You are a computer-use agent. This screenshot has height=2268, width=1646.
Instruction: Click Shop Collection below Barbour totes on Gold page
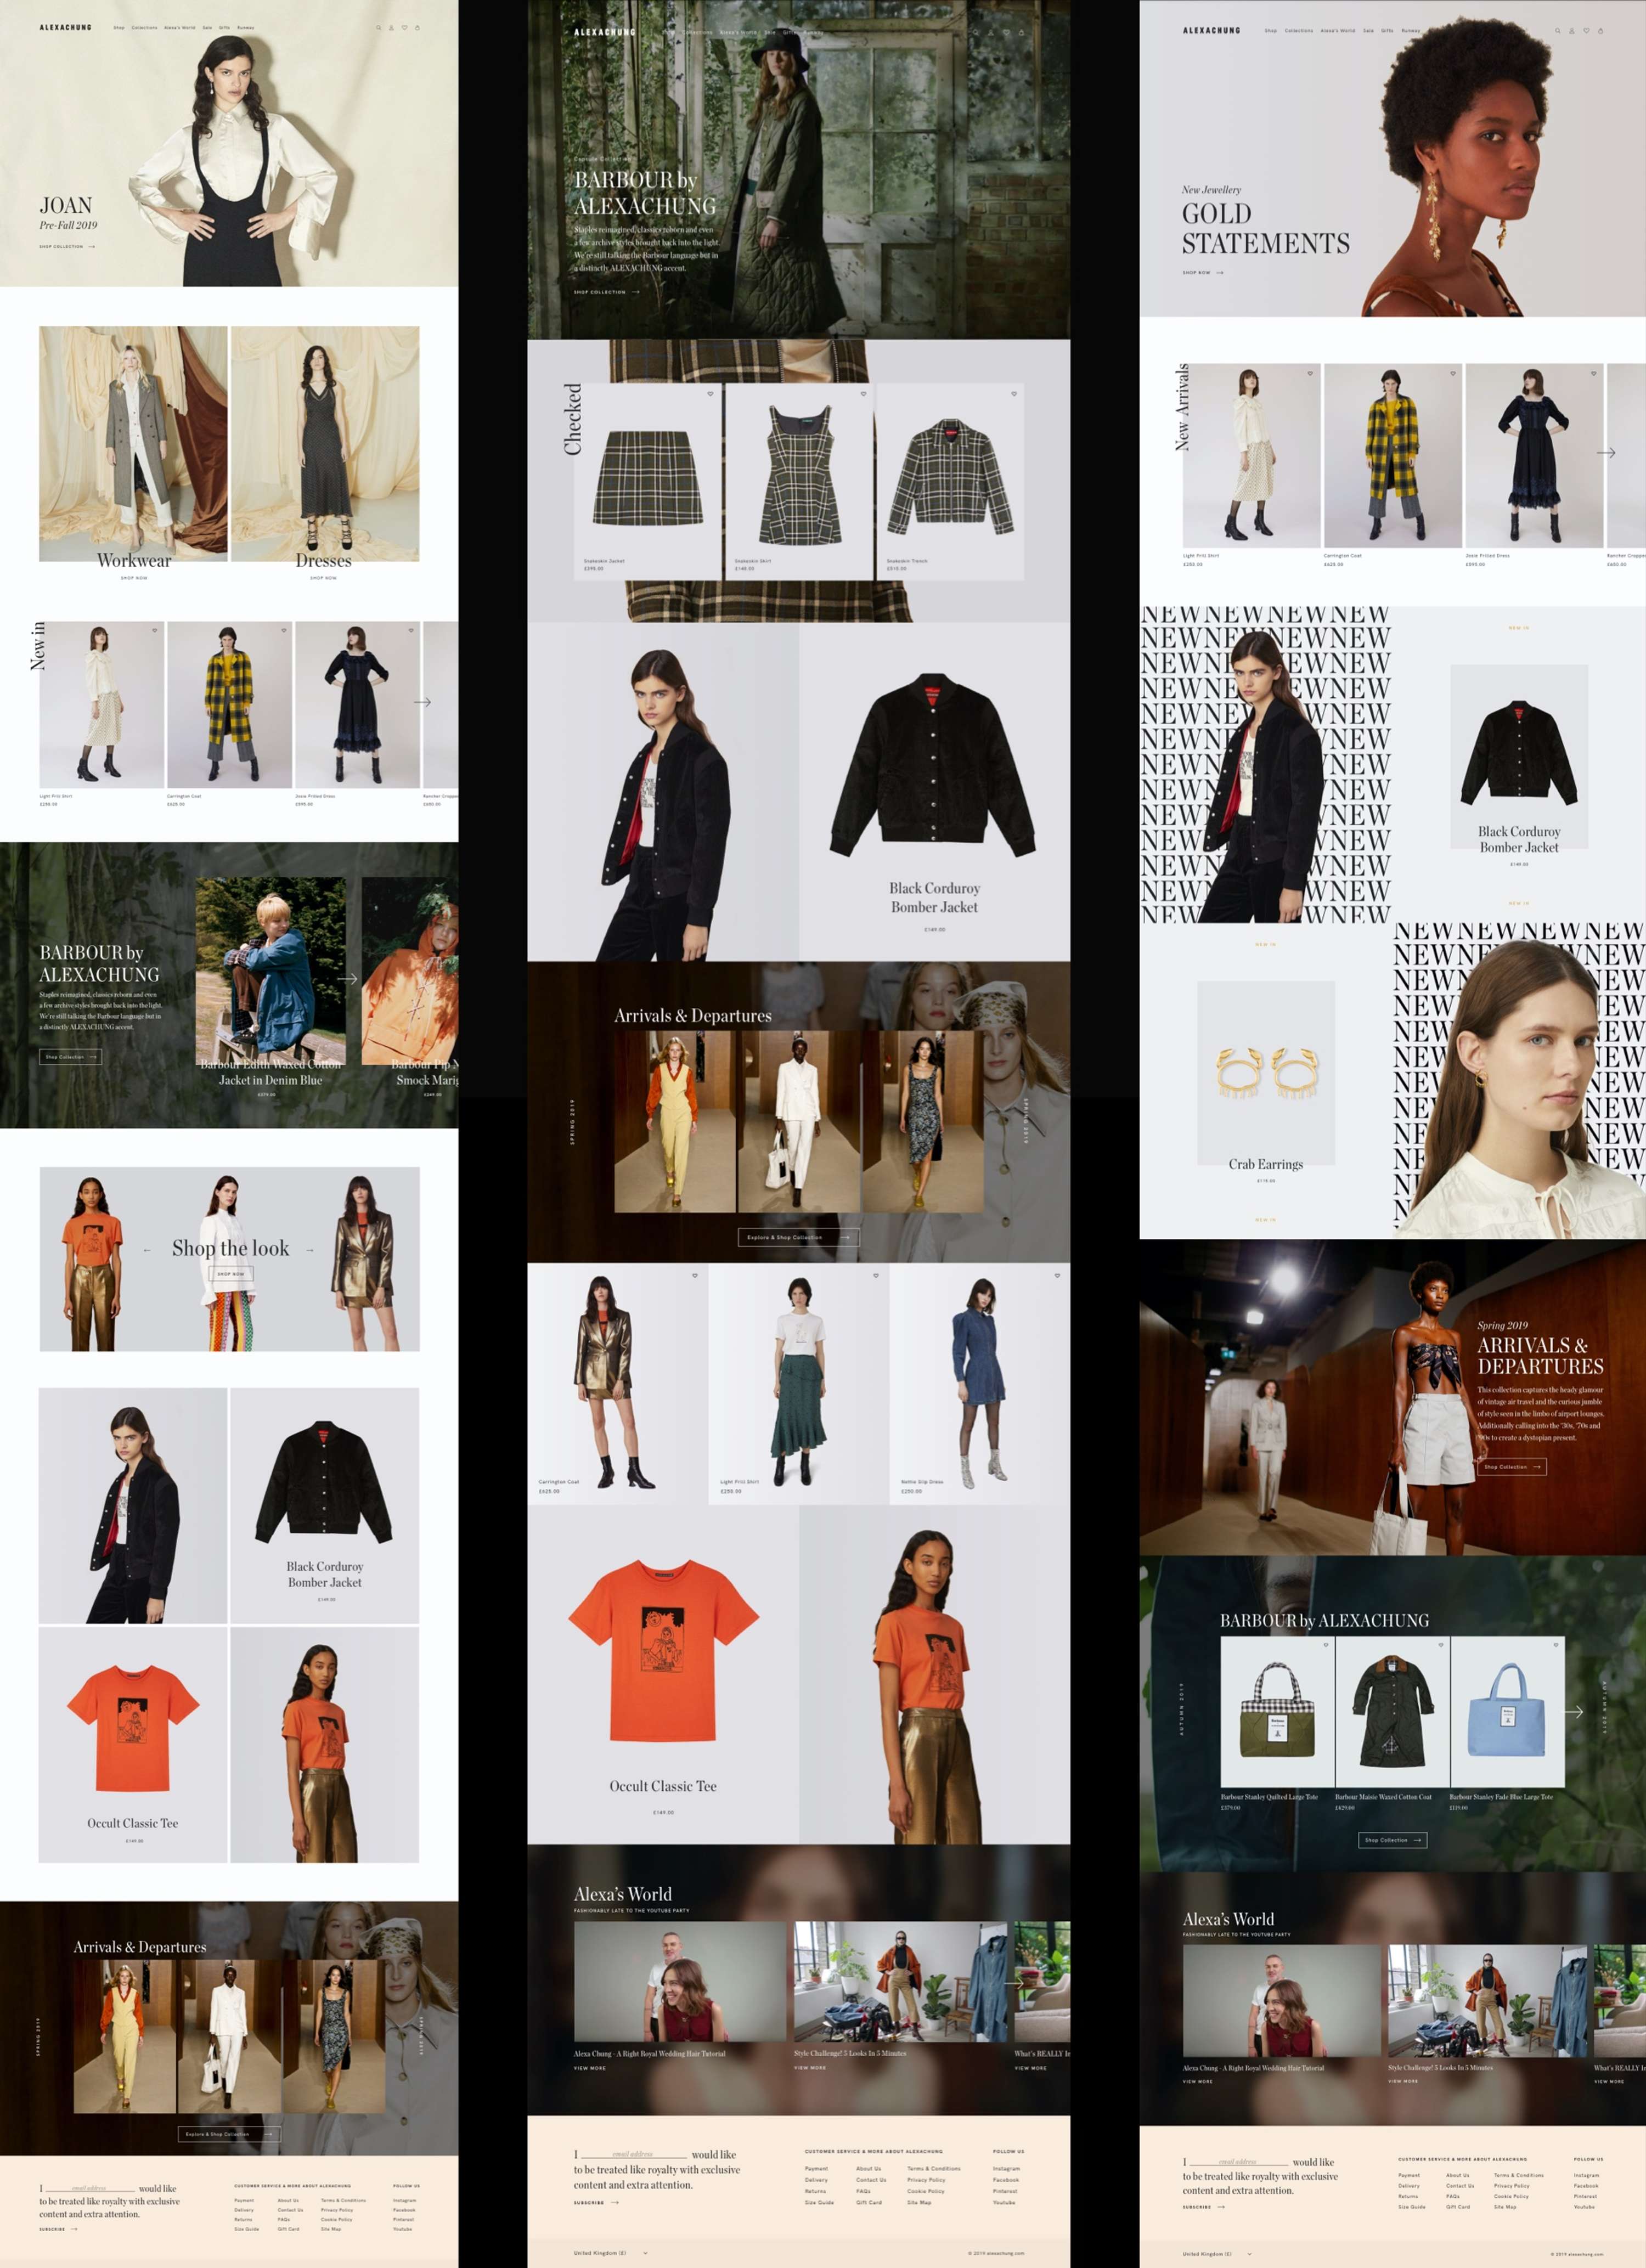[x=1392, y=1840]
